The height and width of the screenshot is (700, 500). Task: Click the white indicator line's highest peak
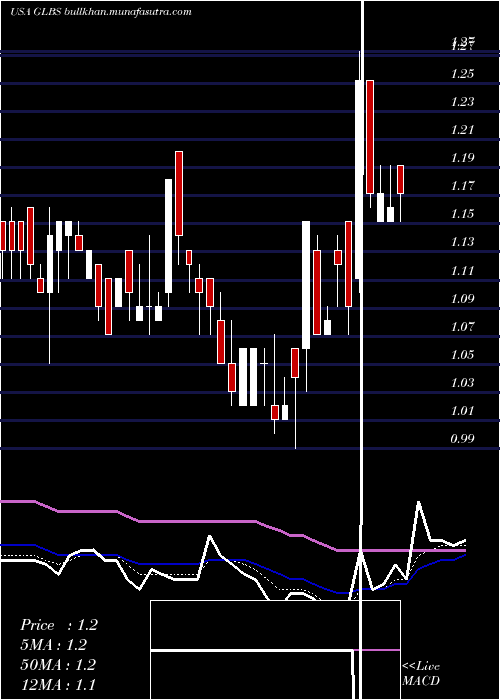419,503
